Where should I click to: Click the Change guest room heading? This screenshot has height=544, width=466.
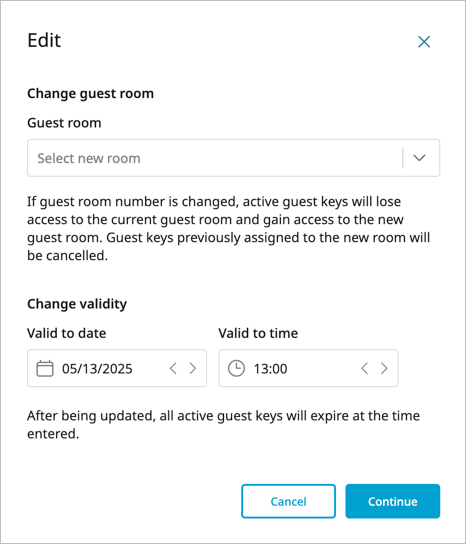91,94
